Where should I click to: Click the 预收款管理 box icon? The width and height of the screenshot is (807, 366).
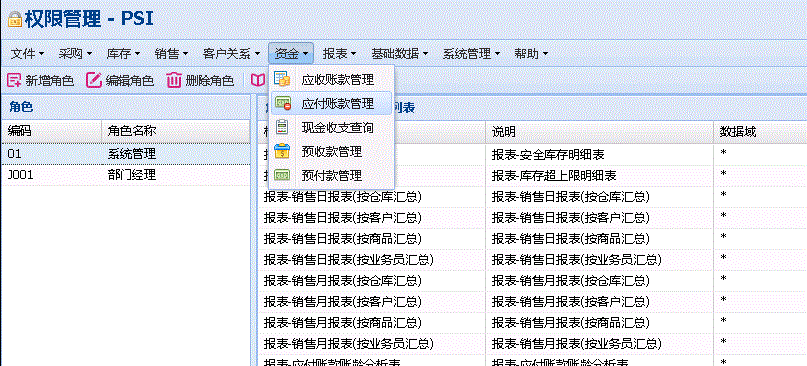(x=282, y=151)
